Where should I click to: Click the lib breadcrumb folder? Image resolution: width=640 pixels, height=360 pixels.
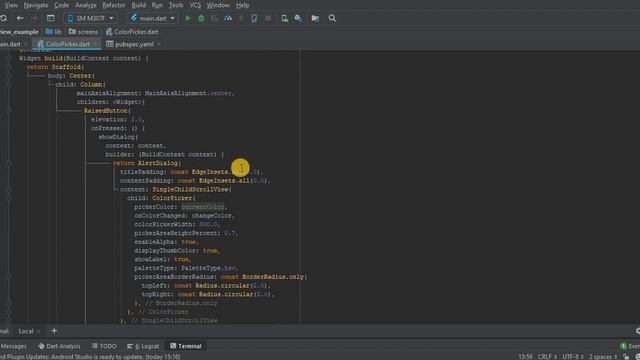click(x=54, y=31)
